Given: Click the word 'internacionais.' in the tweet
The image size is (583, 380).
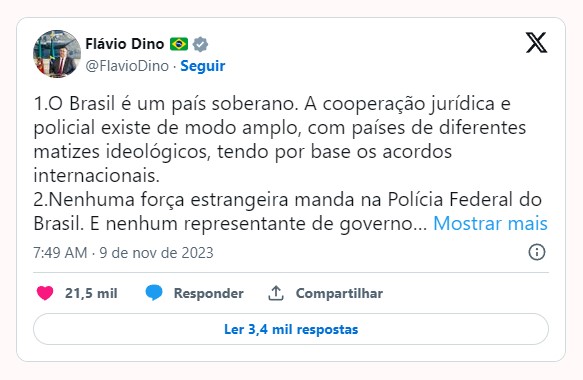Looking at the screenshot, I should pyautogui.click(x=97, y=175).
